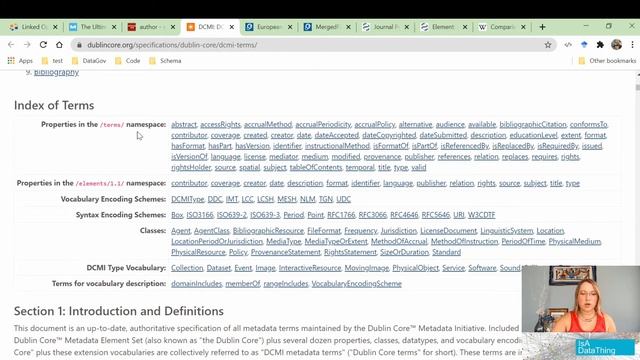Click the blue extension icon in toolbar

(584, 45)
